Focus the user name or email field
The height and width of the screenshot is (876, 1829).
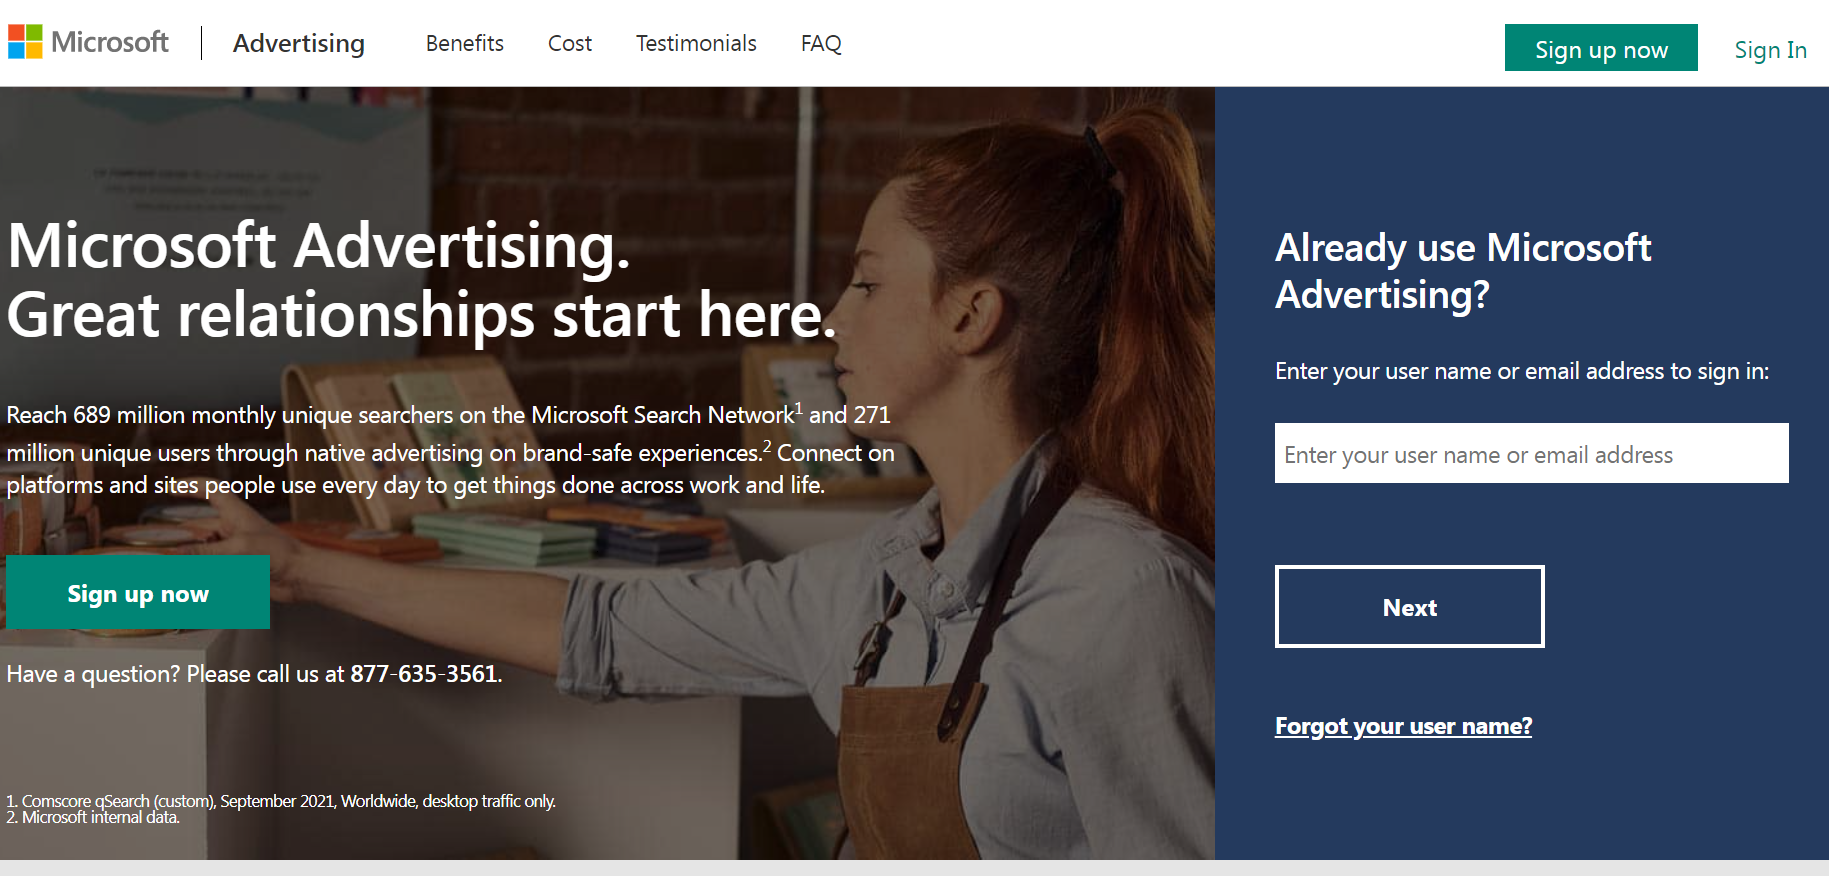(1531, 453)
